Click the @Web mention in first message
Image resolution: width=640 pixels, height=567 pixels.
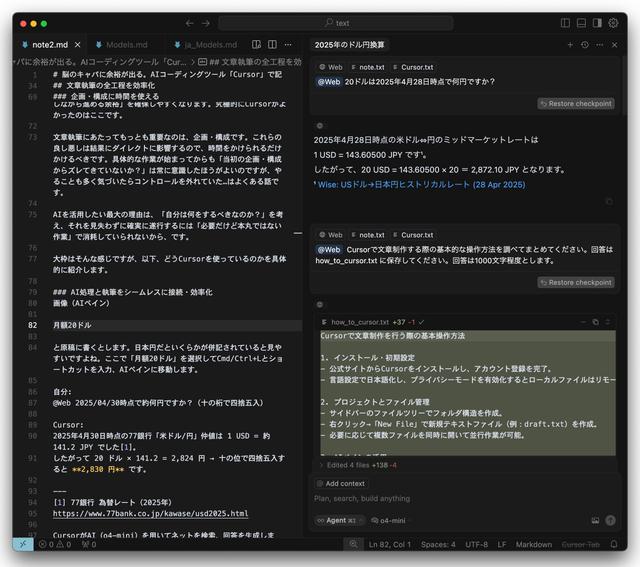pyautogui.click(x=329, y=82)
